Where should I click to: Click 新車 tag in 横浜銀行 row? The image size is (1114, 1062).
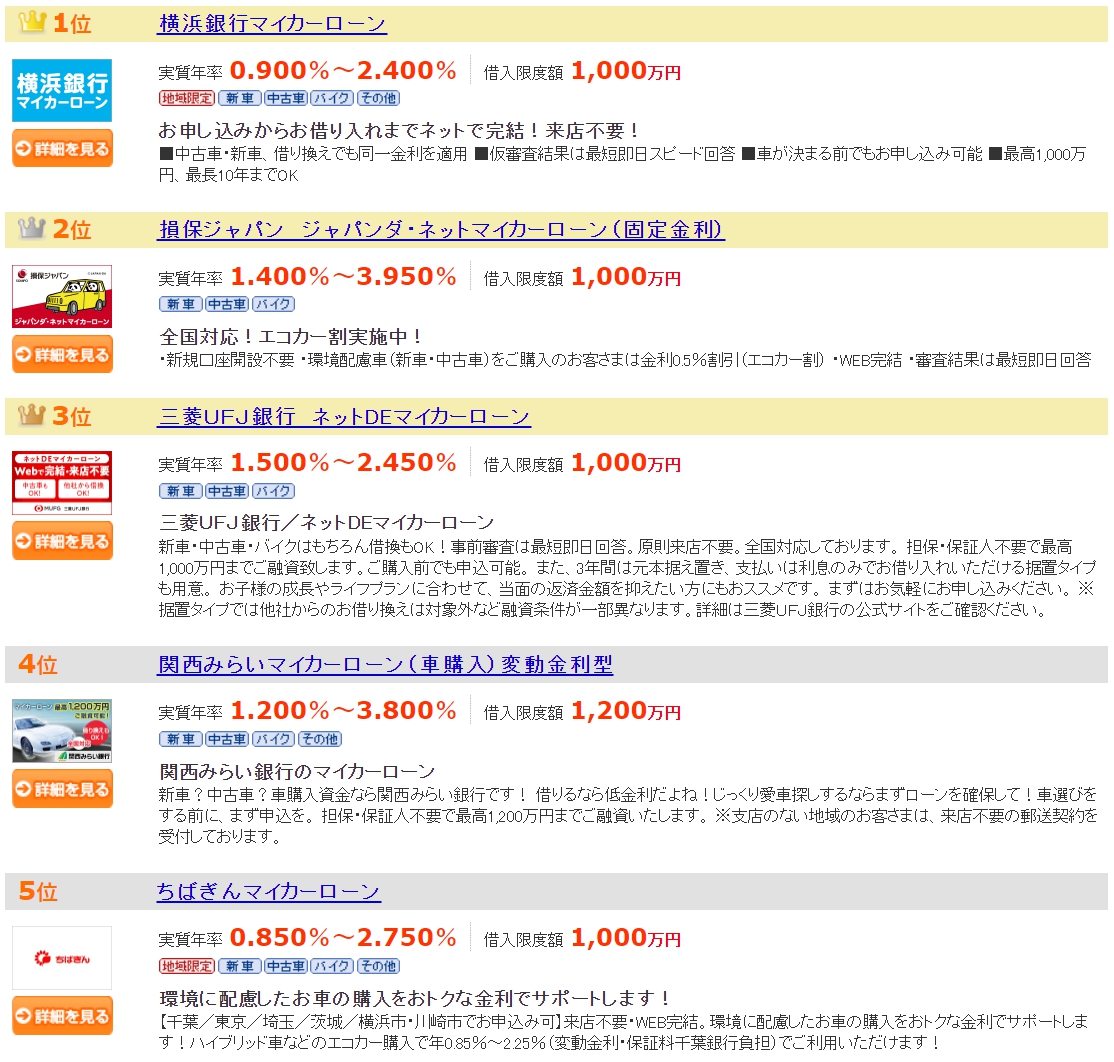239,98
